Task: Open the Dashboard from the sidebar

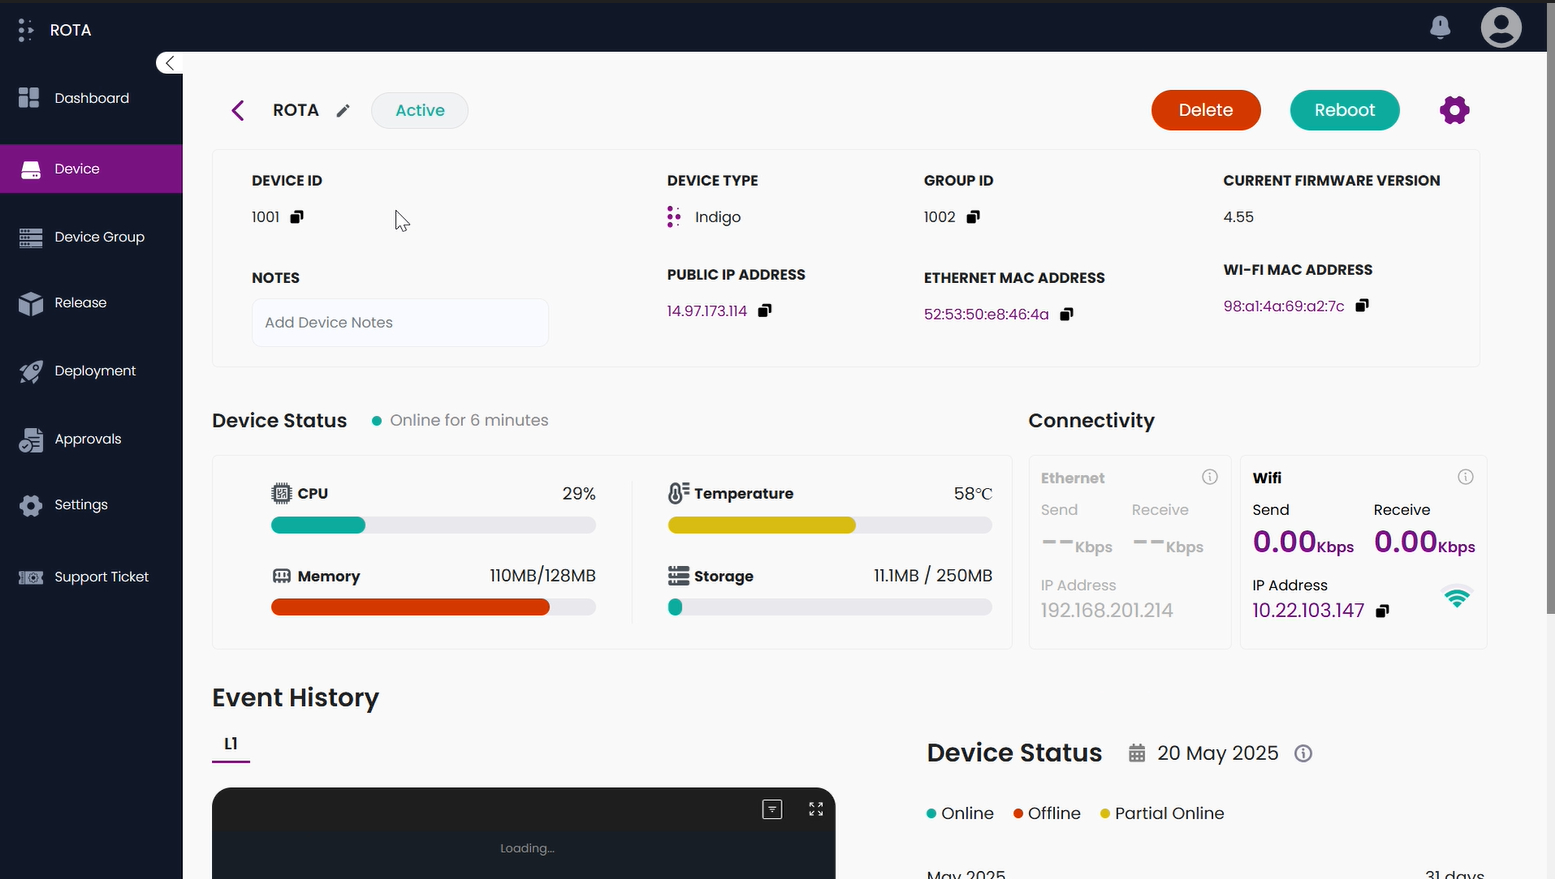Action: click(92, 98)
